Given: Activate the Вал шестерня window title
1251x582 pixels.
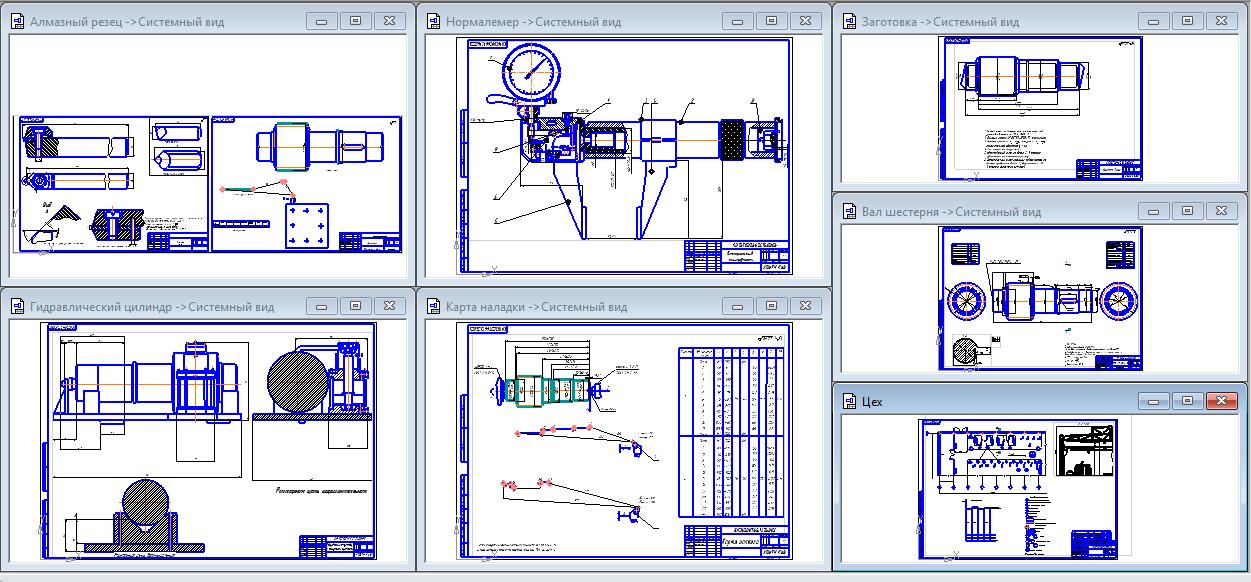Looking at the screenshot, I should click(x=951, y=212).
